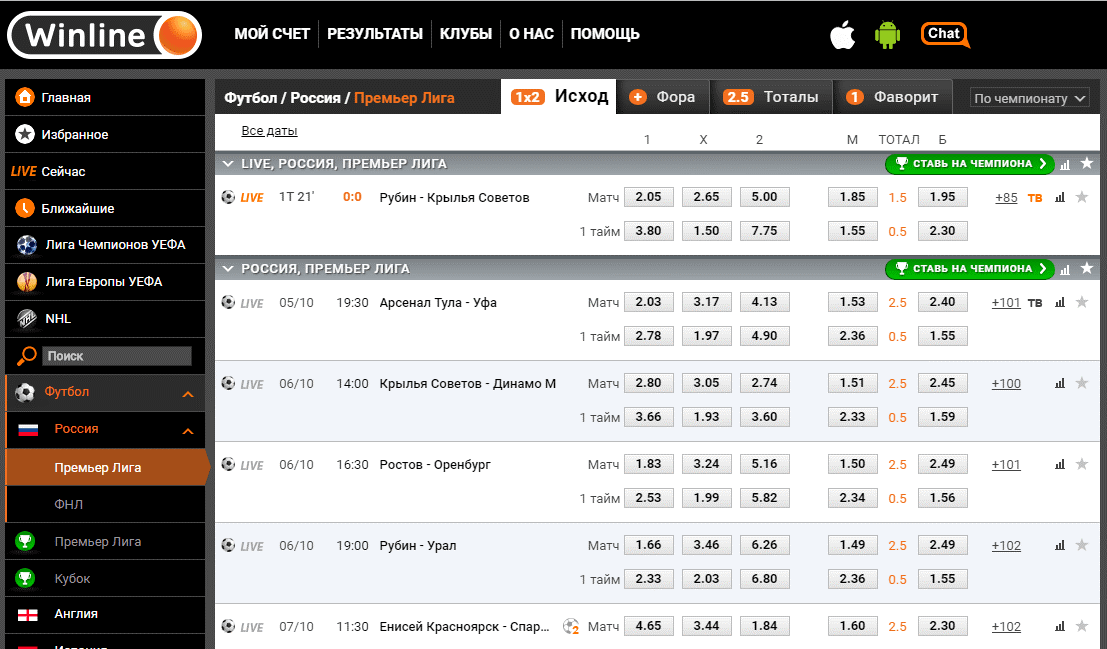Favorite the Крылья Советов - Динамо М match

click(x=1082, y=383)
